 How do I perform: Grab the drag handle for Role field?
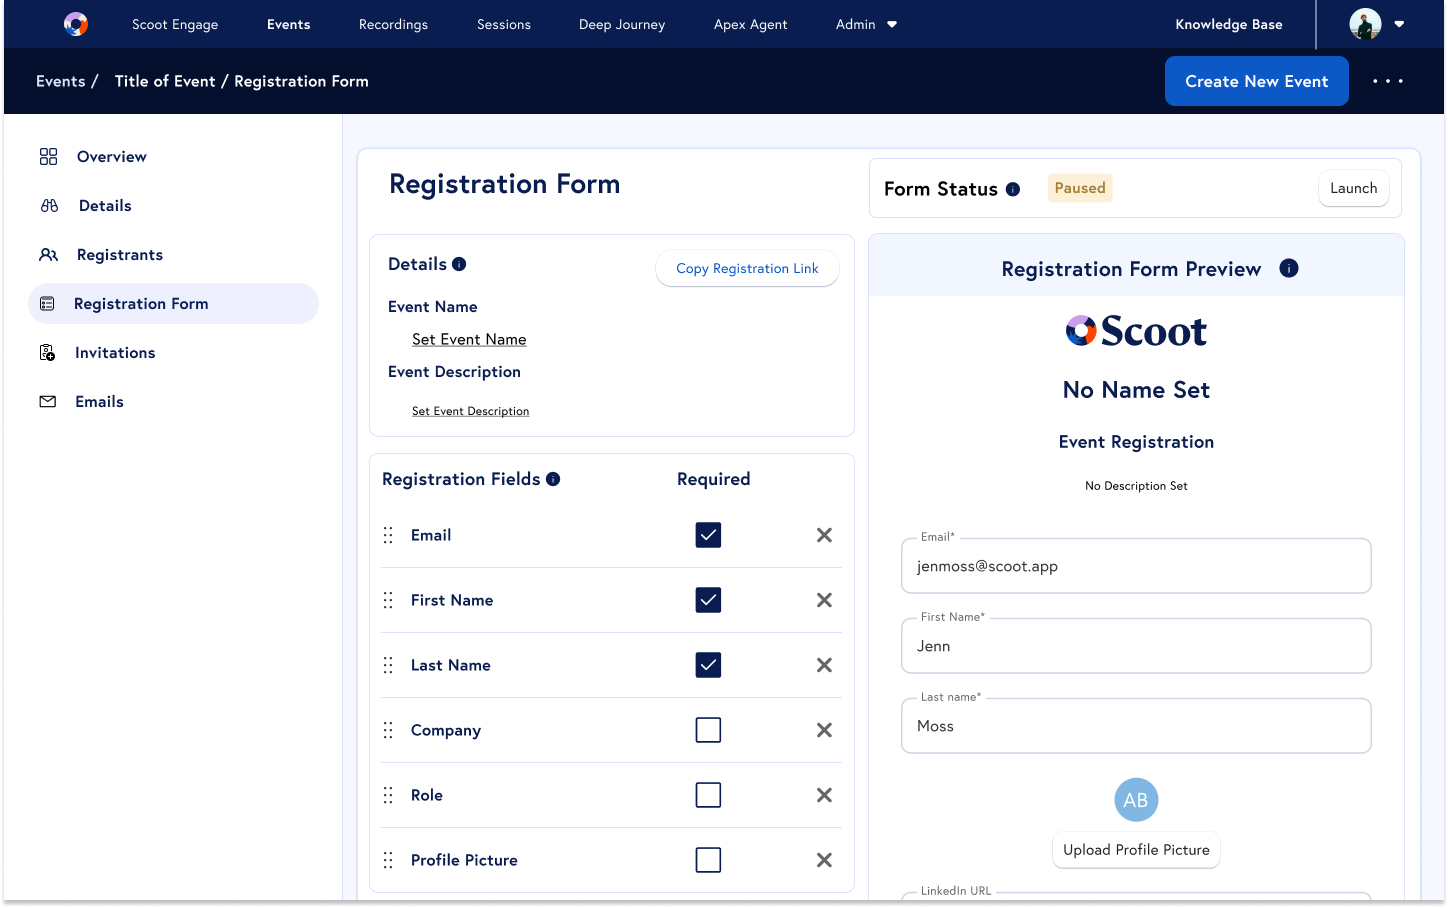(x=388, y=795)
